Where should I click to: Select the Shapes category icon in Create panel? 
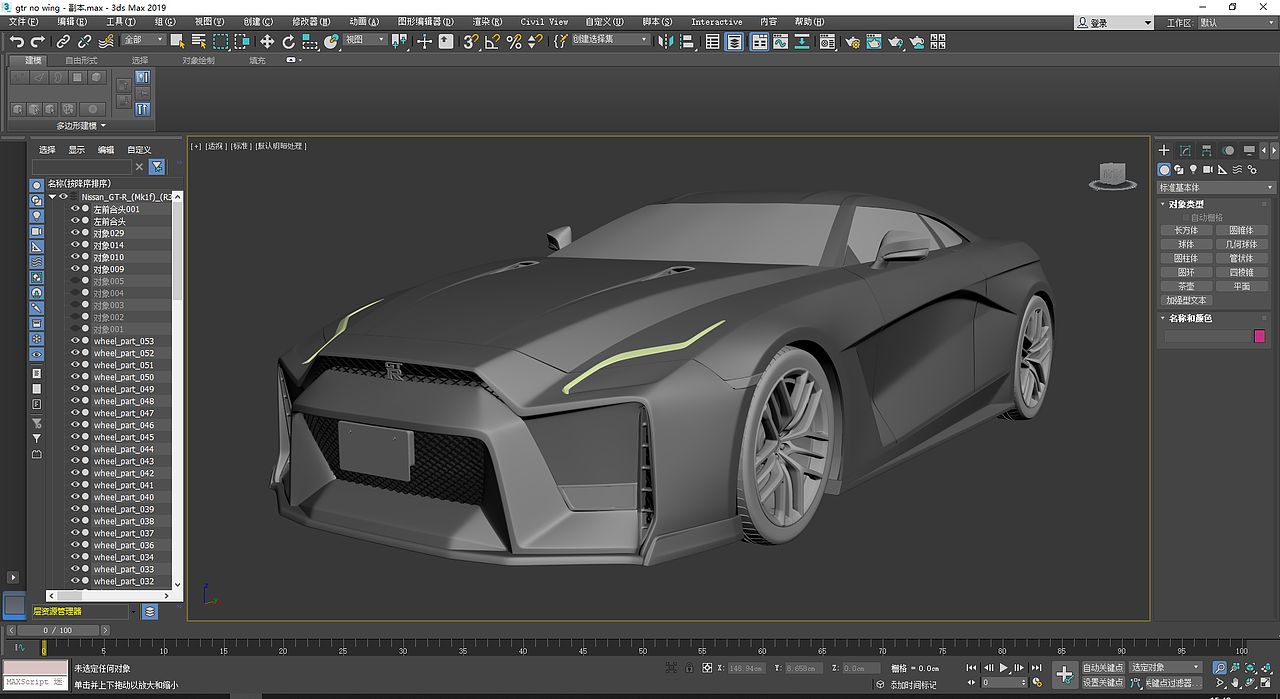1179,169
